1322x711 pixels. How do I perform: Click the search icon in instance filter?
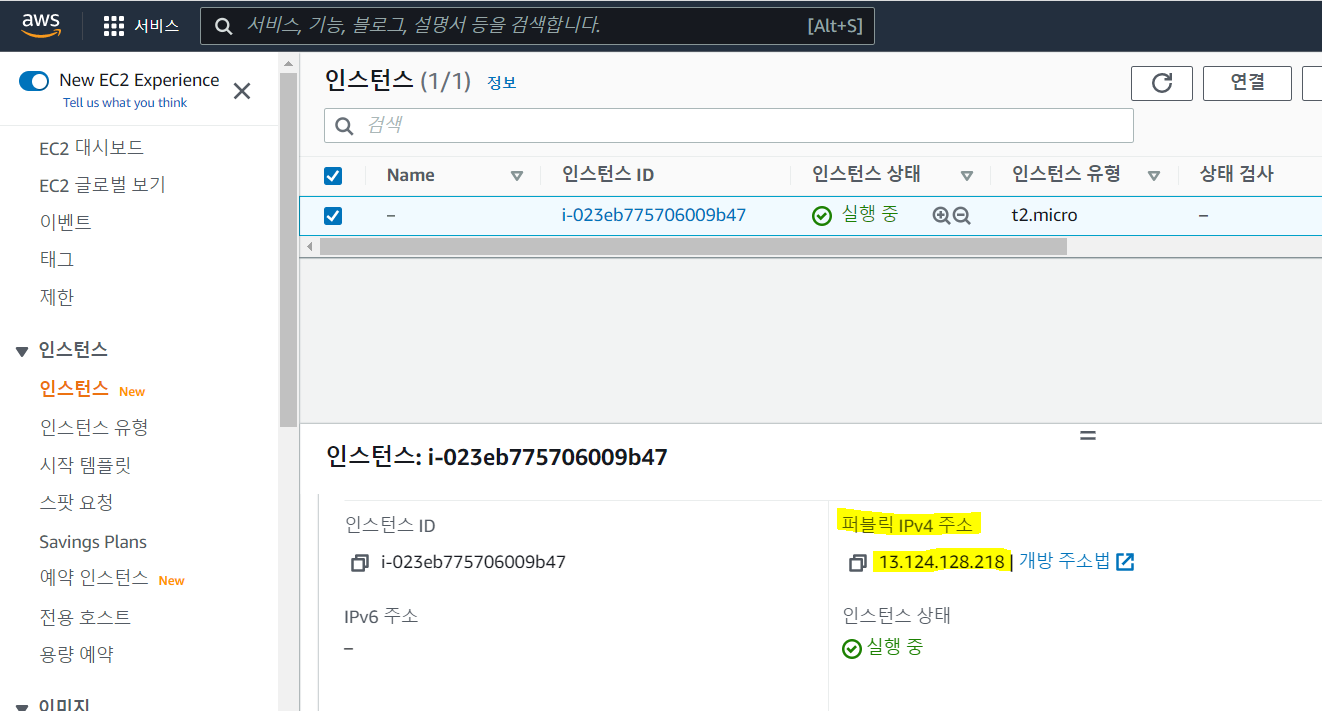(345, 126)
